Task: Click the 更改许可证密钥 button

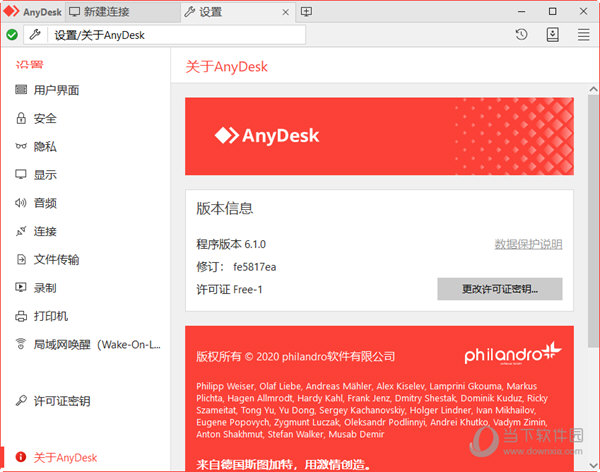Action: [500, 289]
